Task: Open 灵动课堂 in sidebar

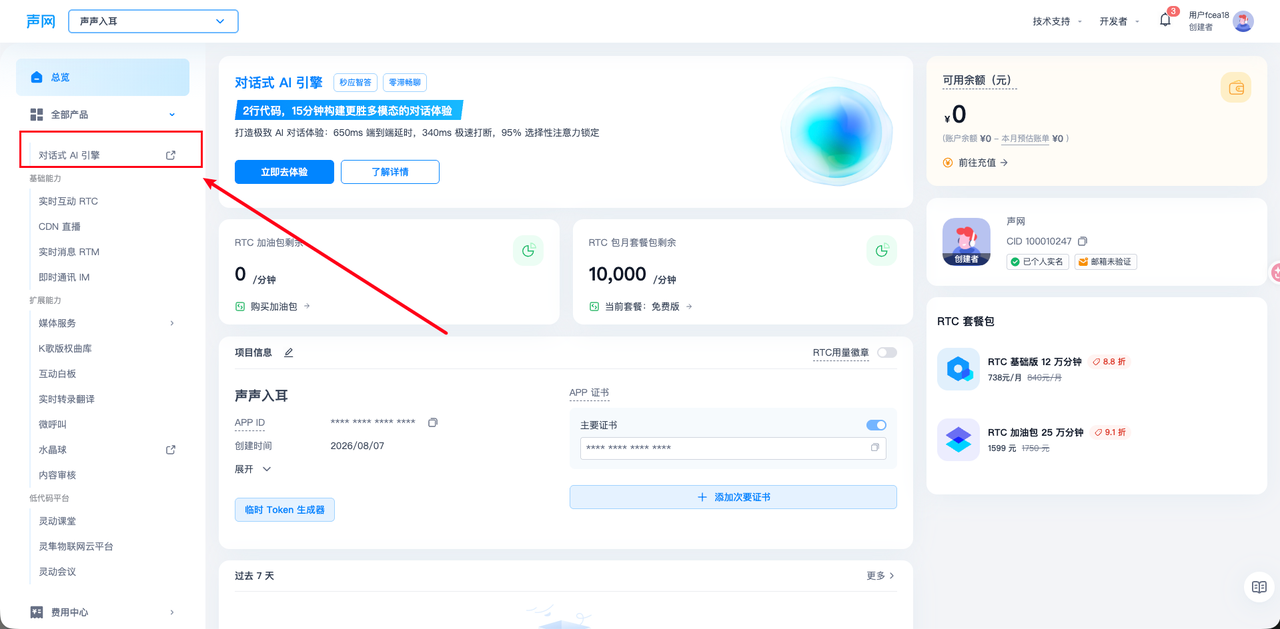Action: coord(57,521)
